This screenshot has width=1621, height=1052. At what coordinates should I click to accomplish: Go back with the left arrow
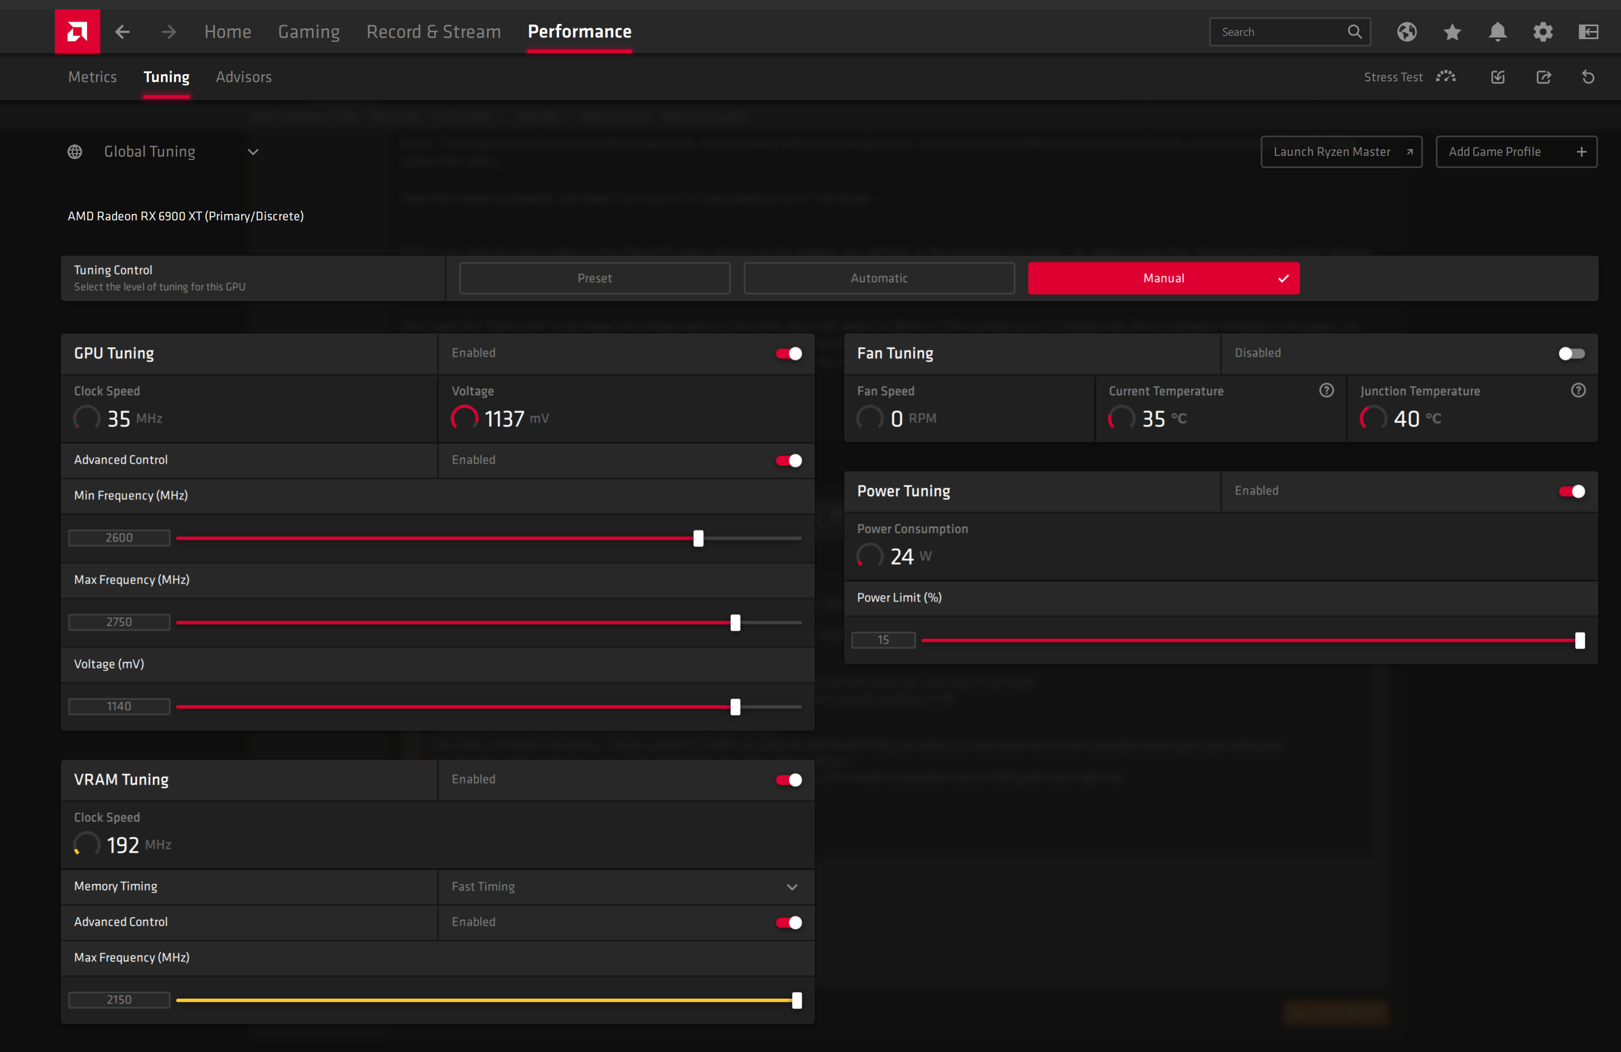click(x=122, y=32)
